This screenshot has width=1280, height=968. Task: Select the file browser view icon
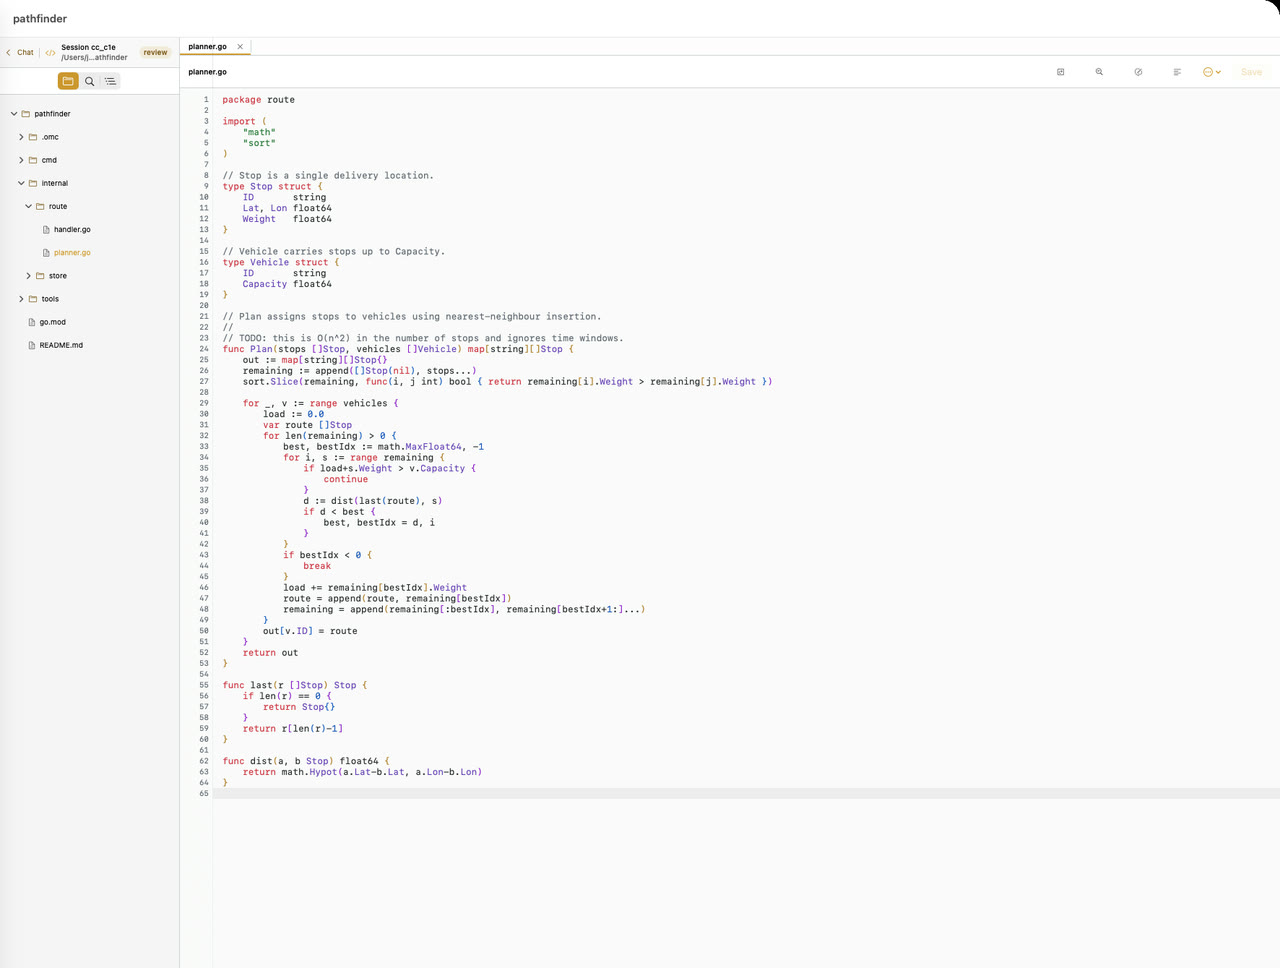68,81
